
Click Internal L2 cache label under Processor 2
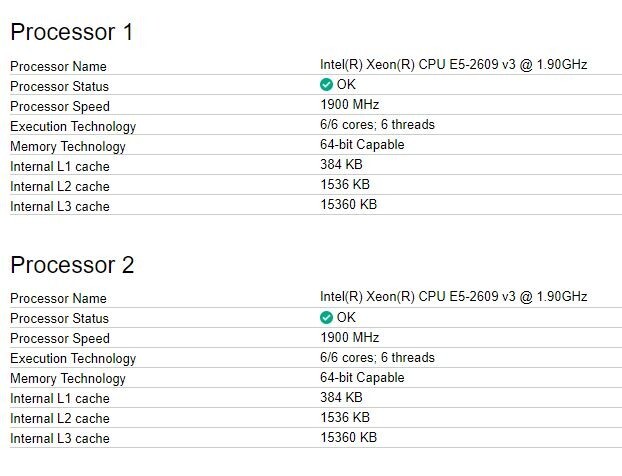coord(60,418)
